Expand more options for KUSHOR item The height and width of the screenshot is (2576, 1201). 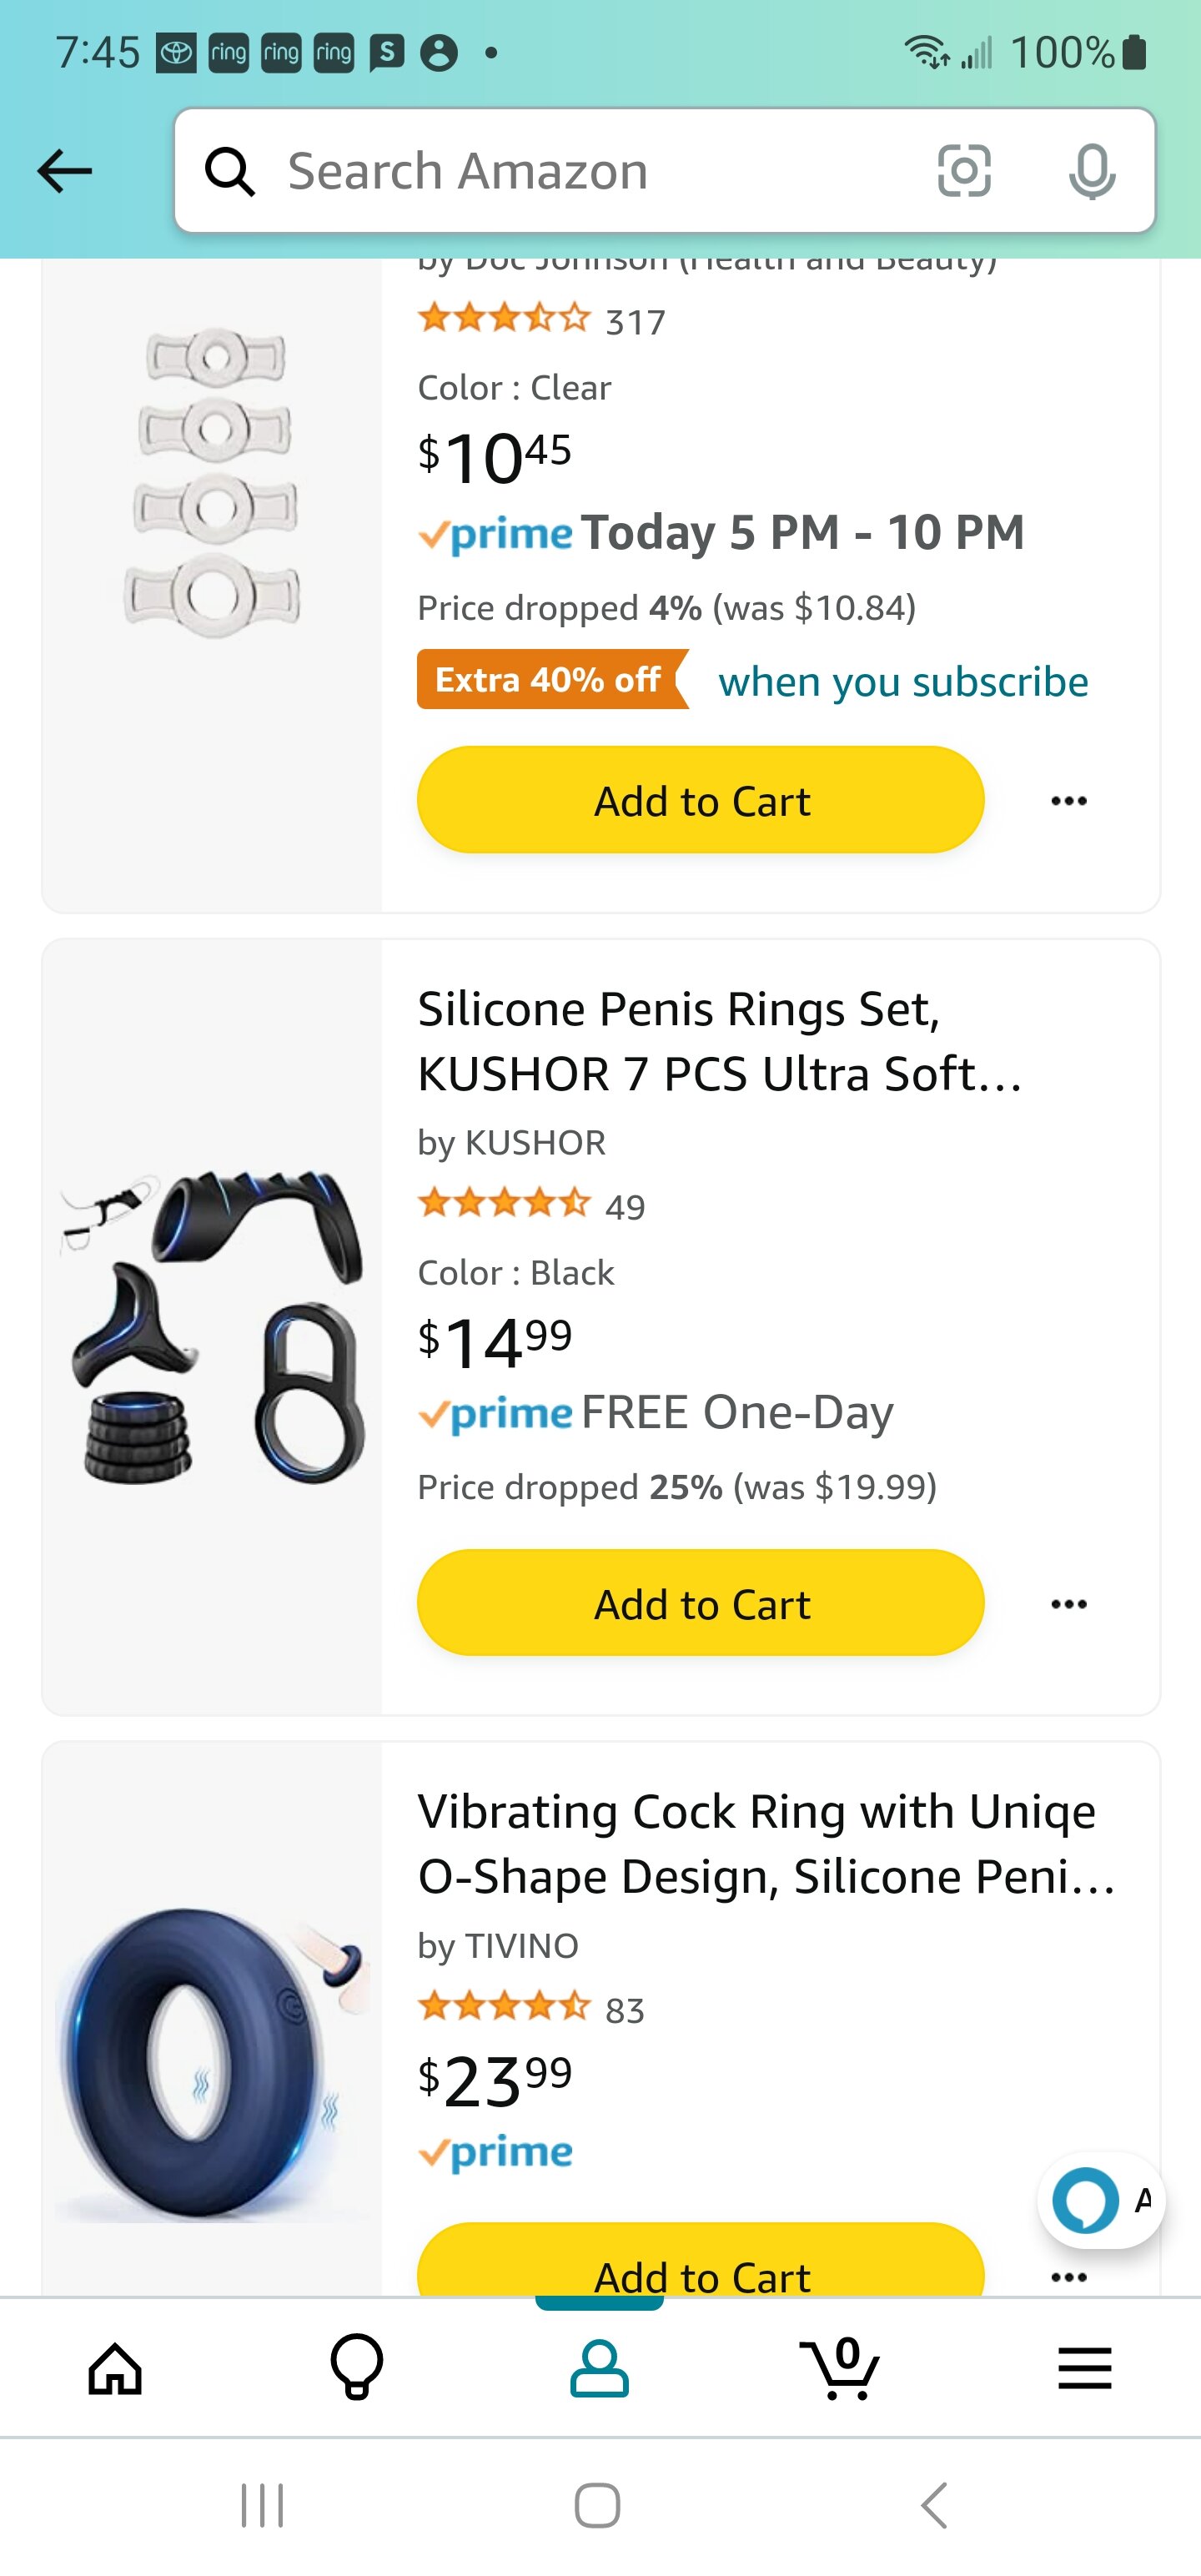tap(1069, 1604)
